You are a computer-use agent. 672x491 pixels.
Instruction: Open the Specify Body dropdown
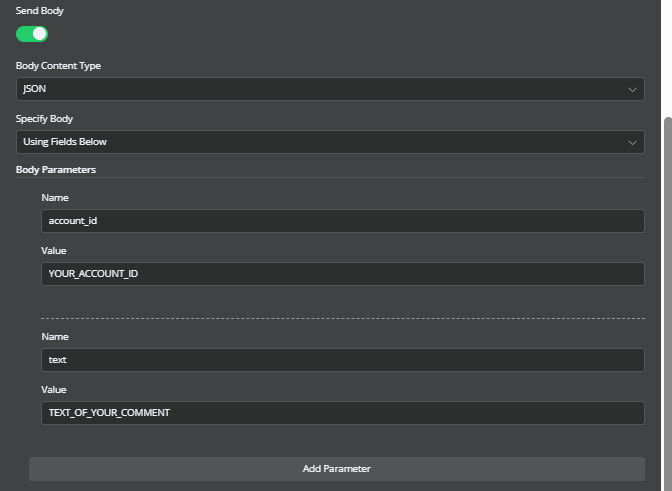coord(330,142)
